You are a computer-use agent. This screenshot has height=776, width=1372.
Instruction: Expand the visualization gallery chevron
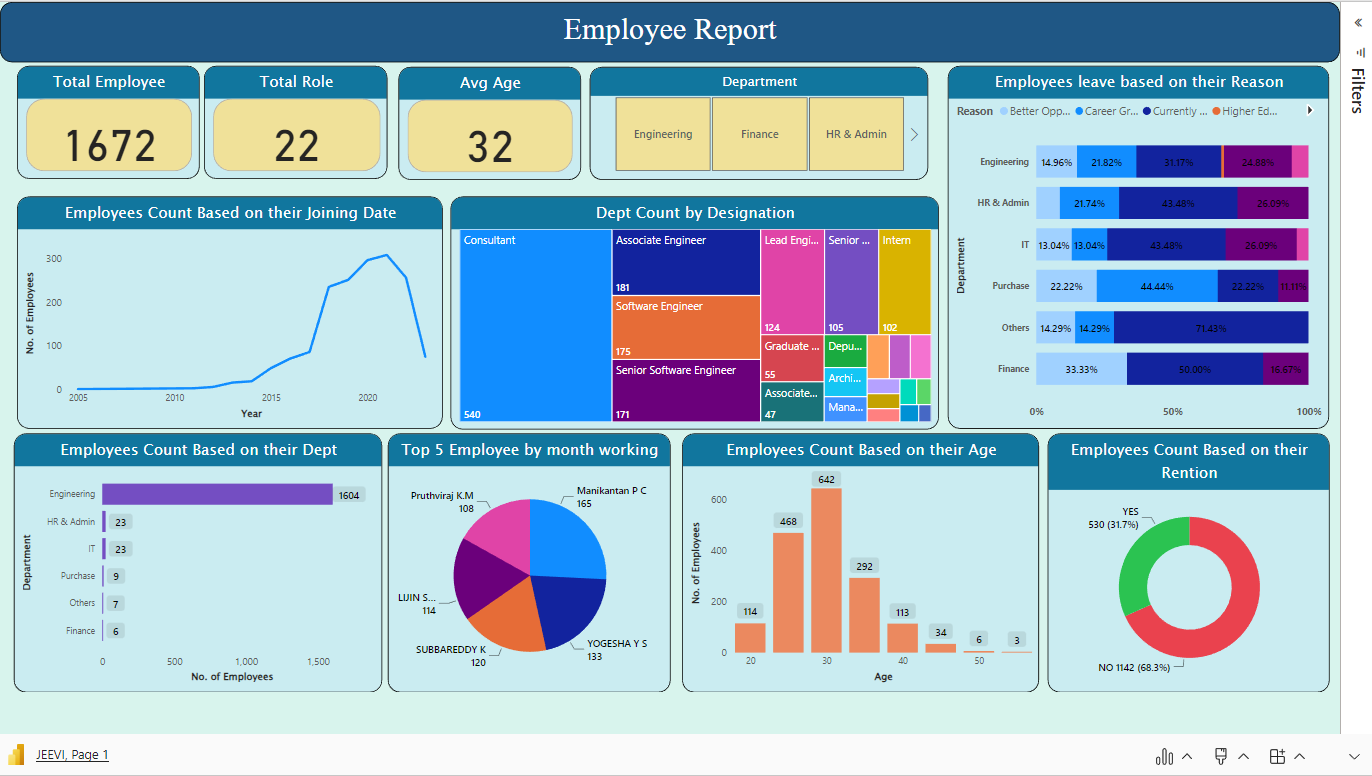(x=1186, y=756)
